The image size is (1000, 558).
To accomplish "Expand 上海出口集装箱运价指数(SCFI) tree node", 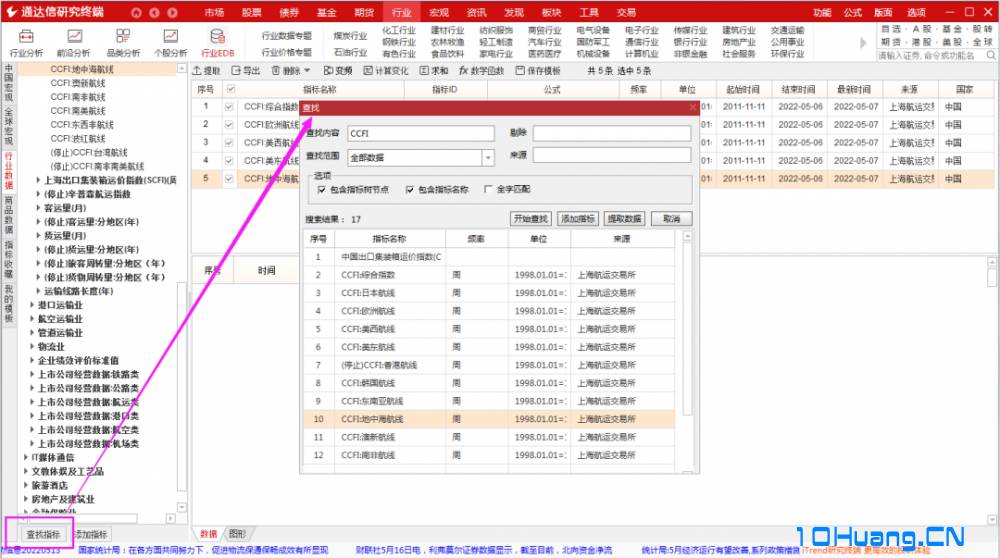I will coord(38,180).
